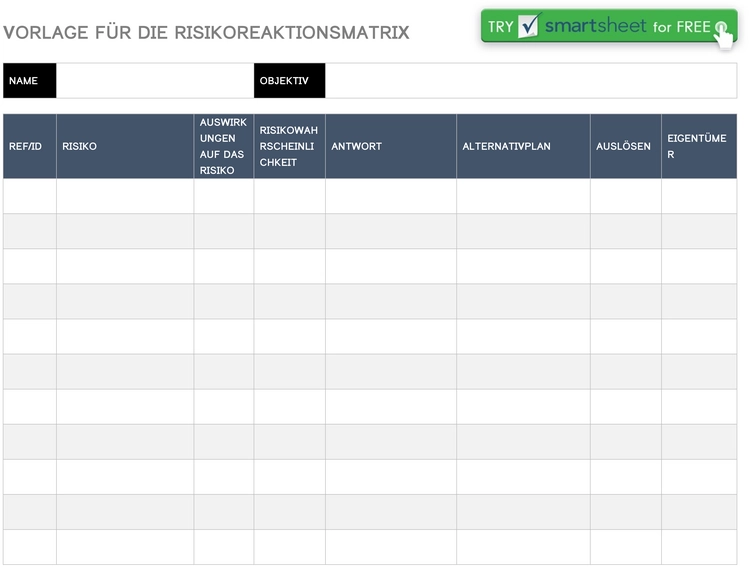Select the NAME label cell
749x567 pixels.
tap(30, 81)
